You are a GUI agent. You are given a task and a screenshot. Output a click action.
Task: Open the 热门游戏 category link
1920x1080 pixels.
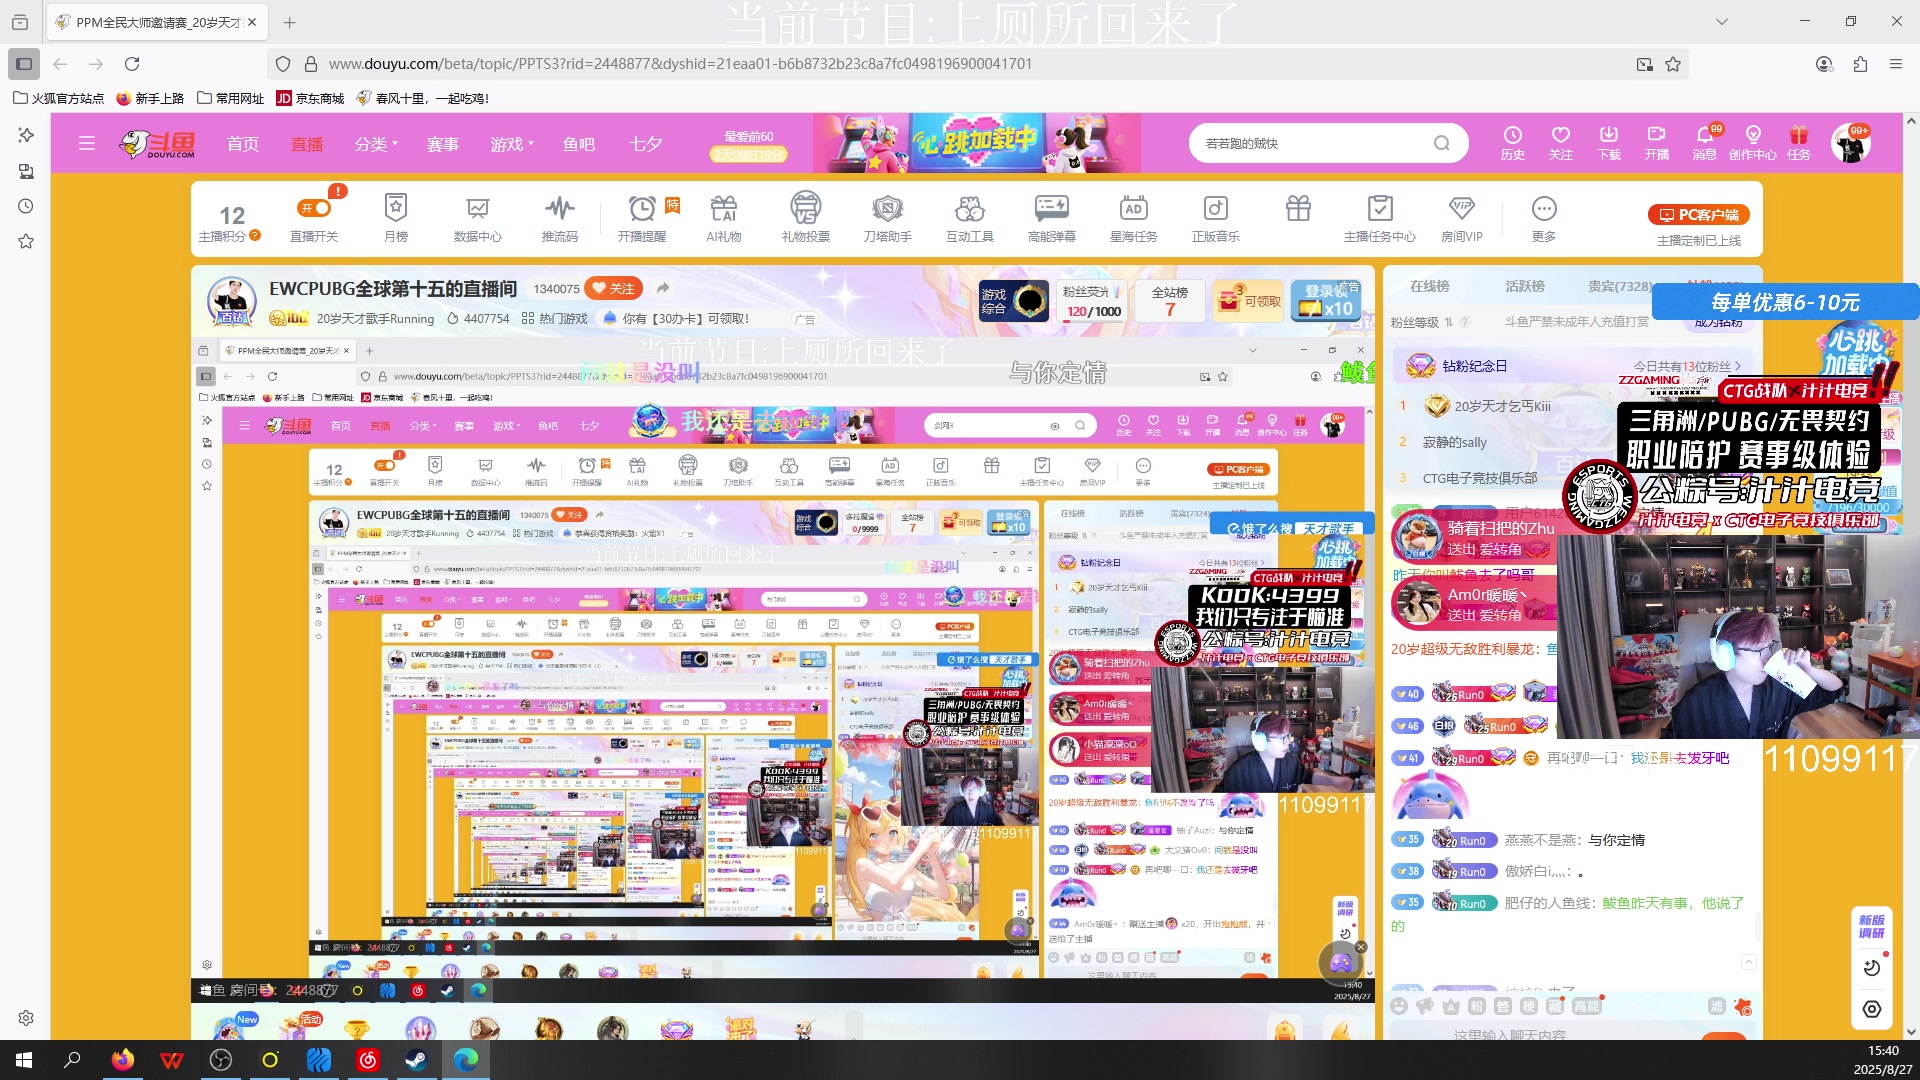click(555, 318)
